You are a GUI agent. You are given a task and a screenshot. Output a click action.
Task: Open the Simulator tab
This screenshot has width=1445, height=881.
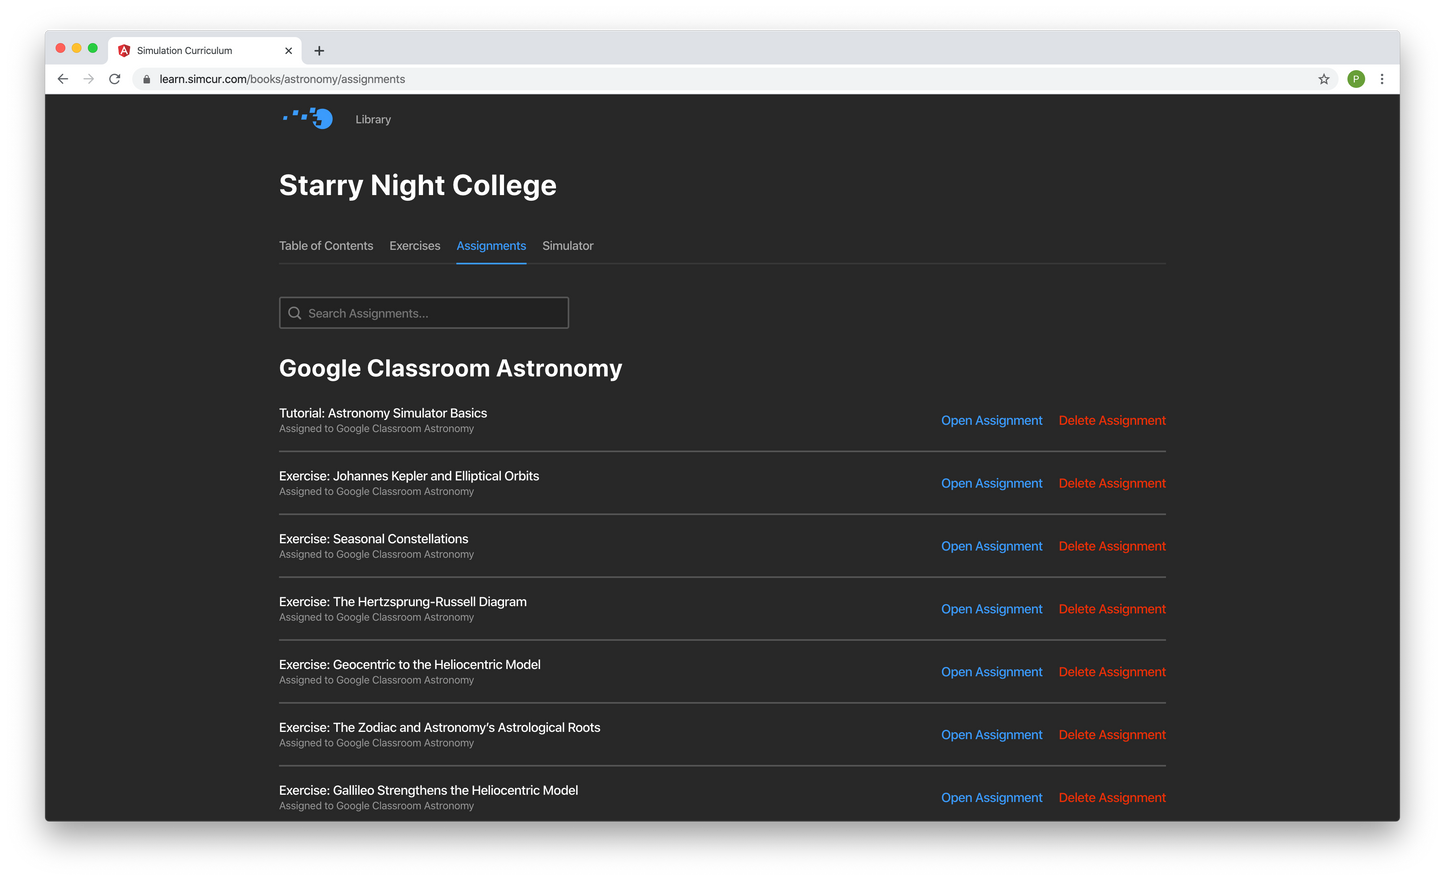point(568,246)
